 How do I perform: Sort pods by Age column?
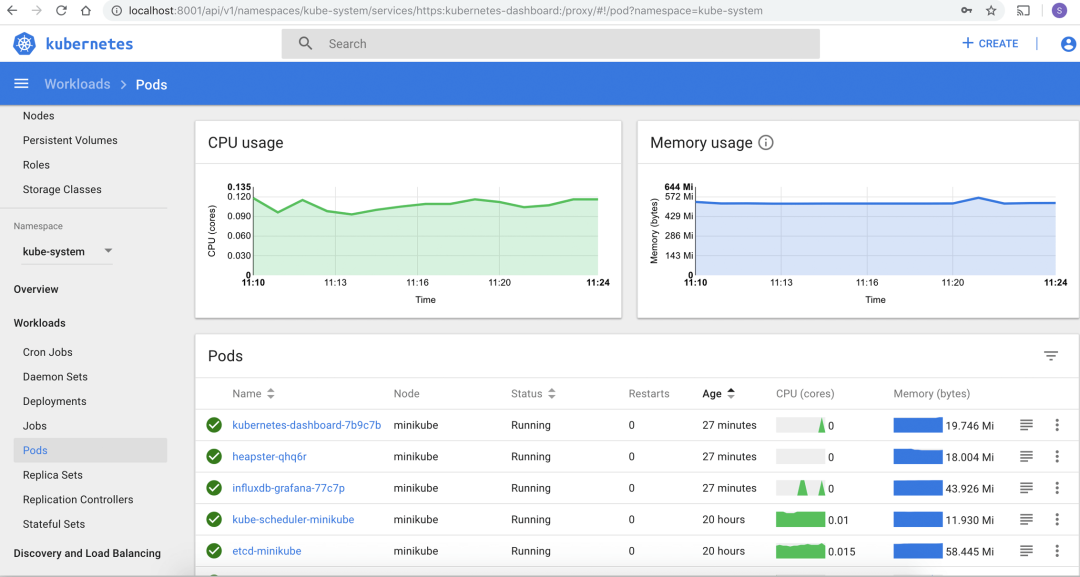pos(718,394)
